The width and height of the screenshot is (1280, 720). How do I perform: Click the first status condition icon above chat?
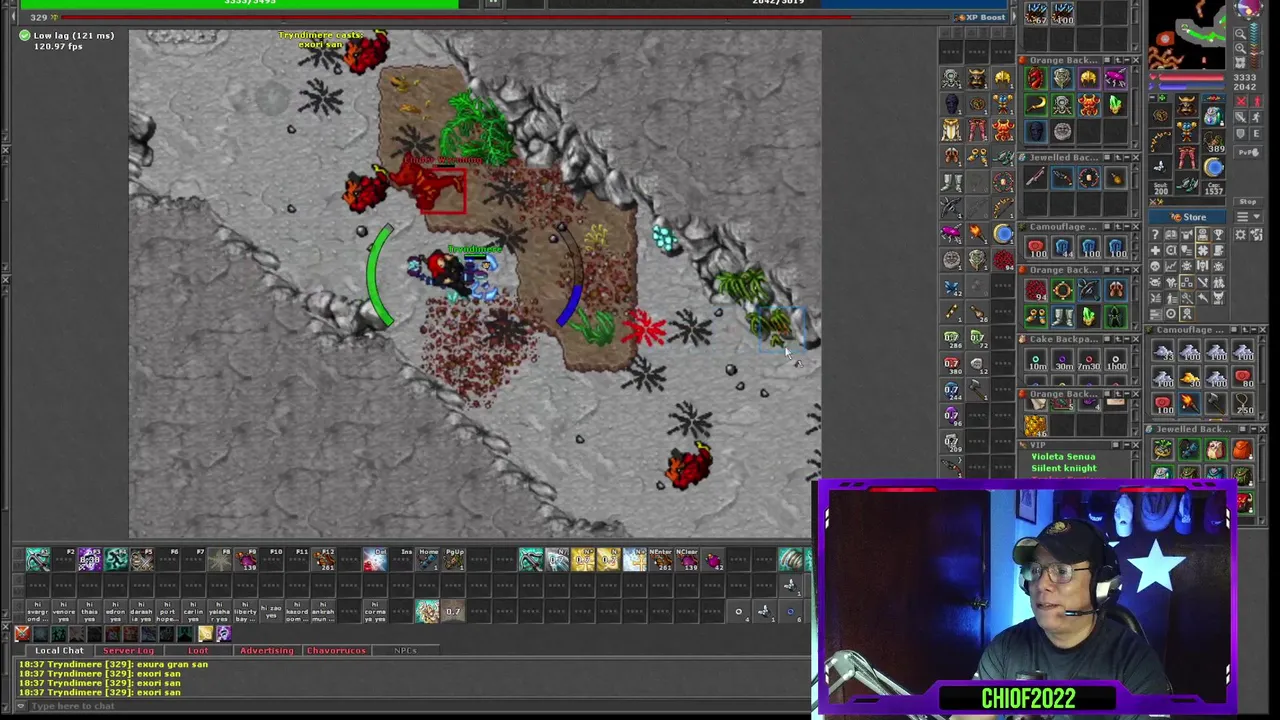[x=22, y=633]
